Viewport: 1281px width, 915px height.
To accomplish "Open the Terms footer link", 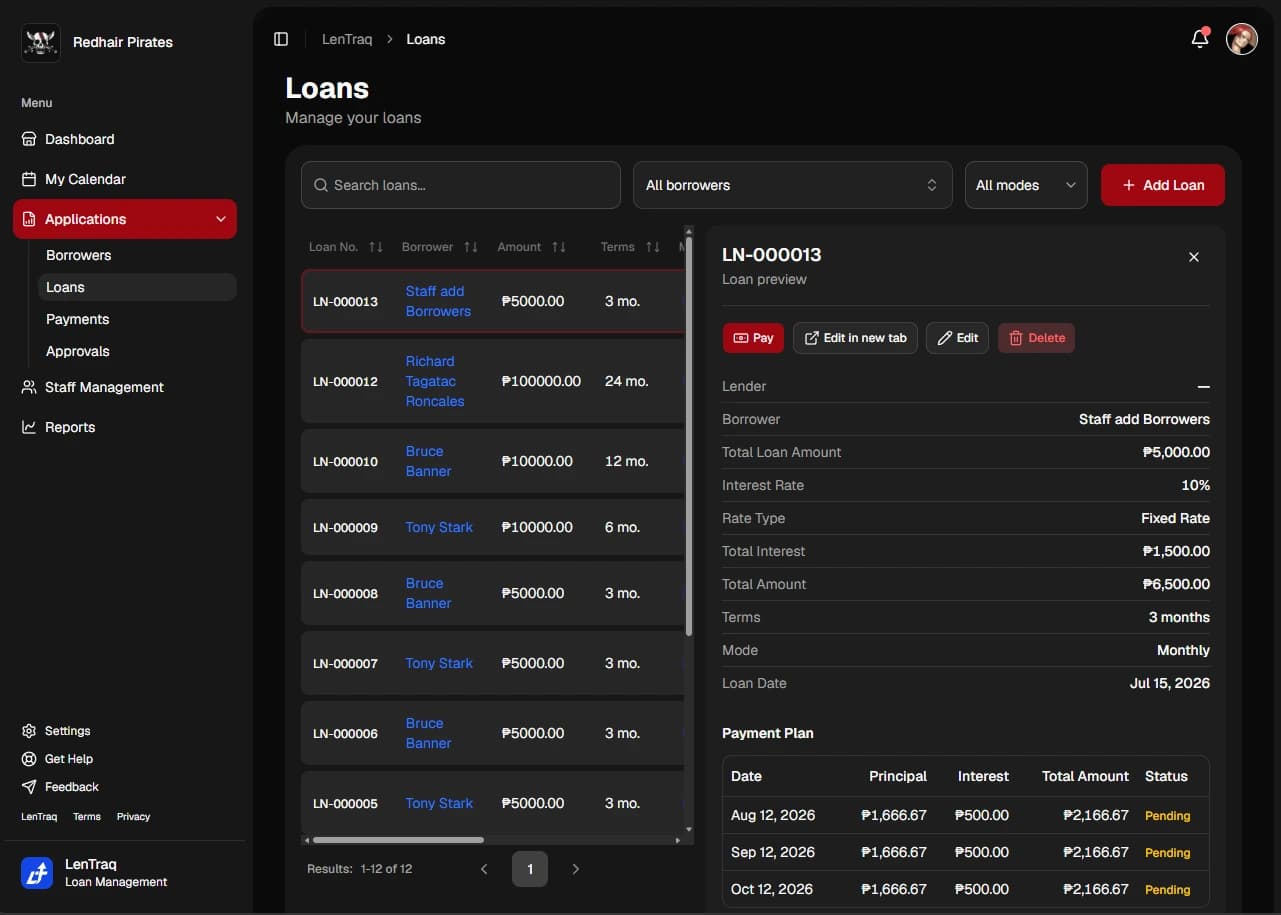I will tap(87, 817).
